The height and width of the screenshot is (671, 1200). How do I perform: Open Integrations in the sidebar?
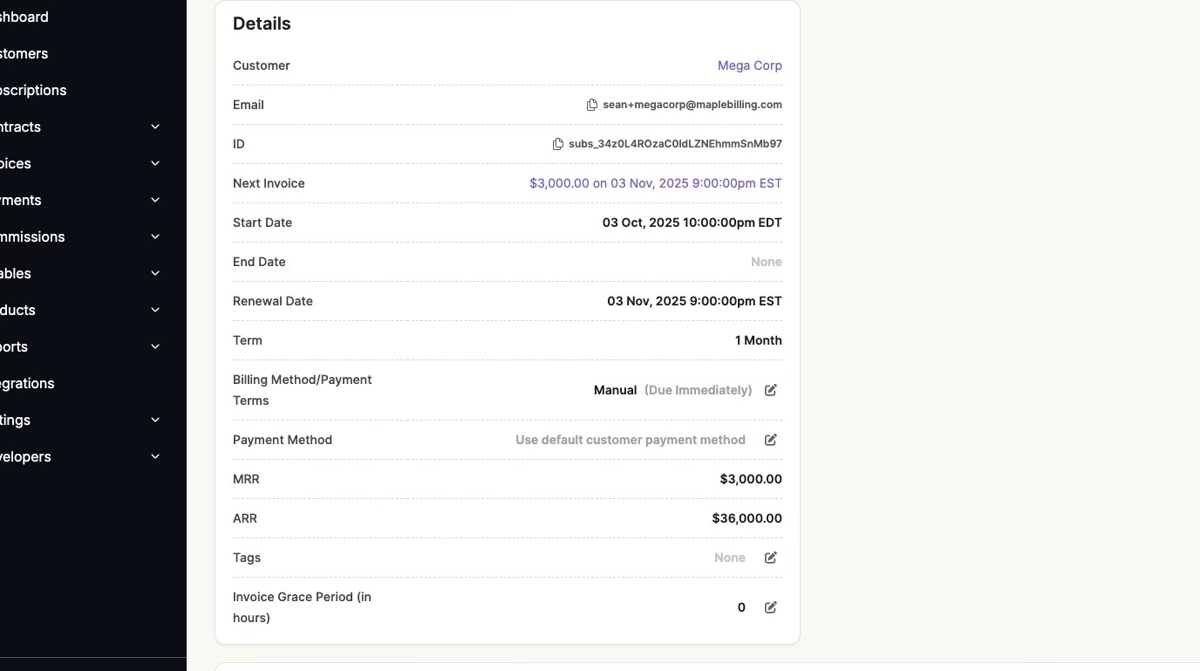(x=27, y=384)
